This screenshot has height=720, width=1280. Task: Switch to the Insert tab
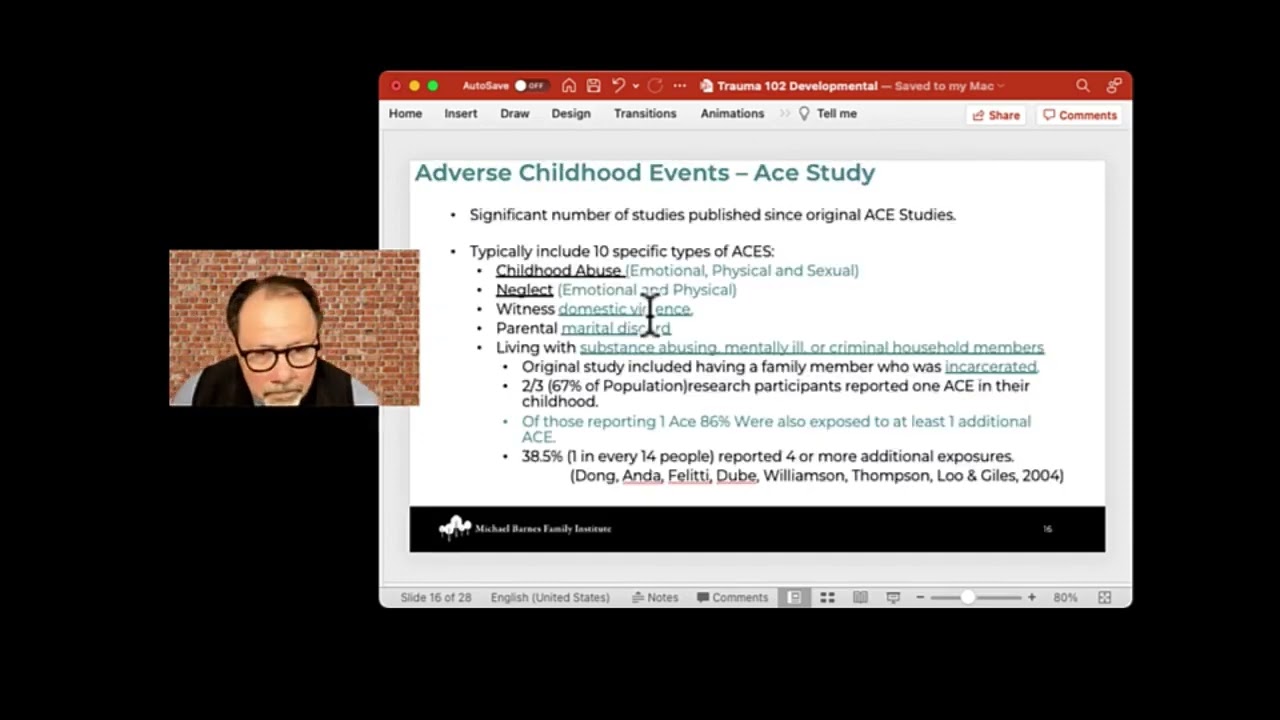[461, 114]
